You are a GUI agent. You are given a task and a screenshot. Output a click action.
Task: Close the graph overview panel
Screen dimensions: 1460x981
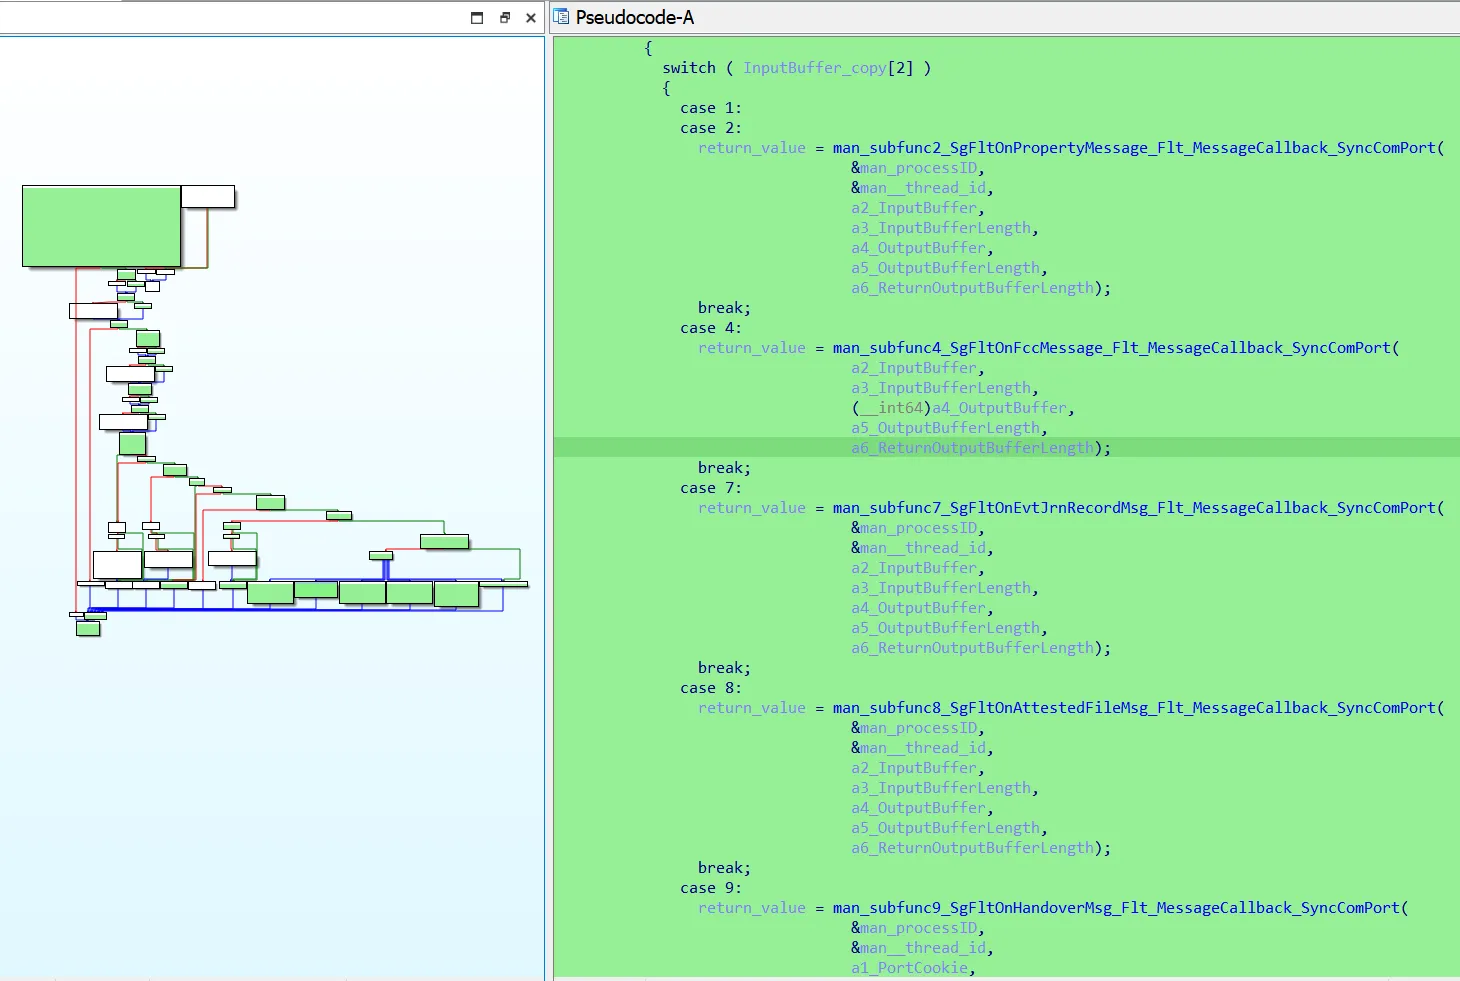(531, 18)
